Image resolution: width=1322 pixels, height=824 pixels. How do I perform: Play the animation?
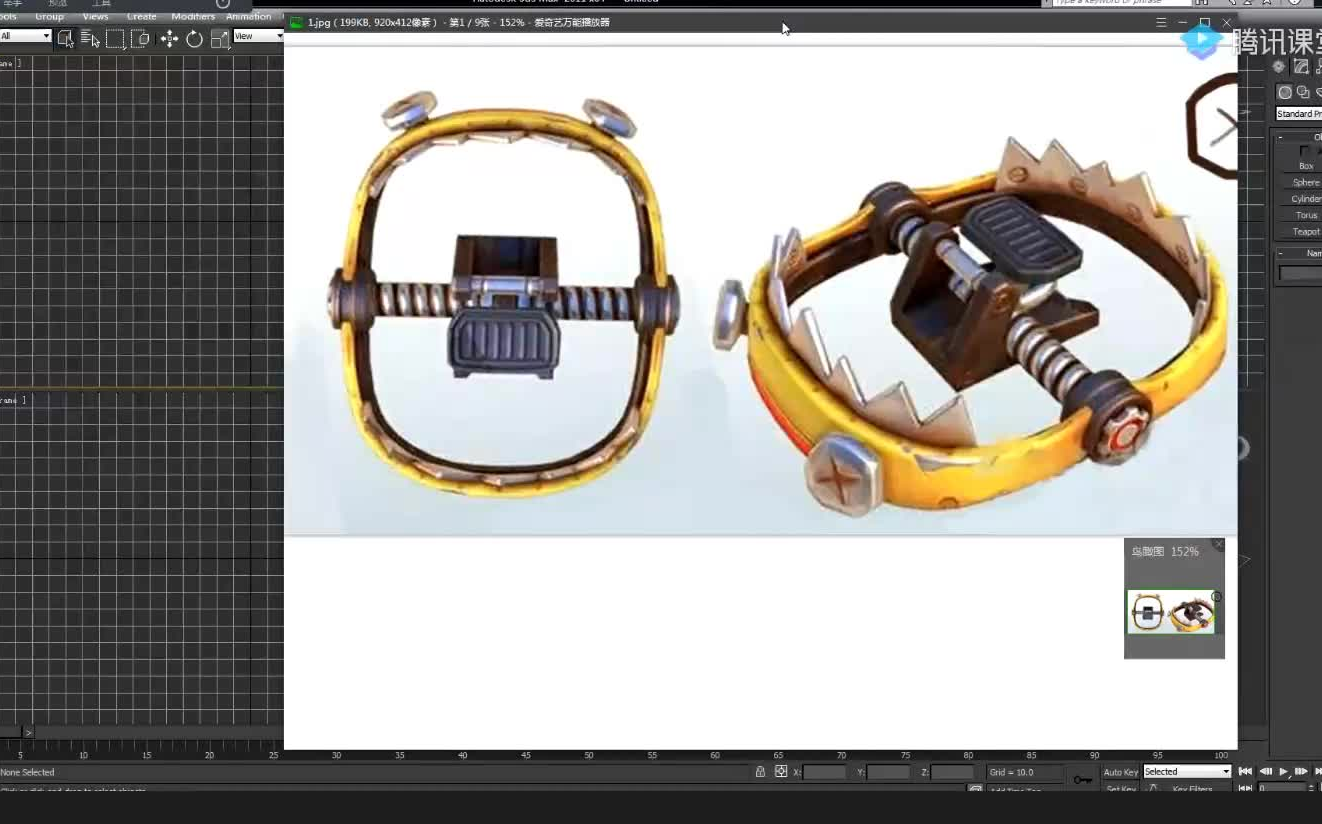click(x=1283, y=771)
